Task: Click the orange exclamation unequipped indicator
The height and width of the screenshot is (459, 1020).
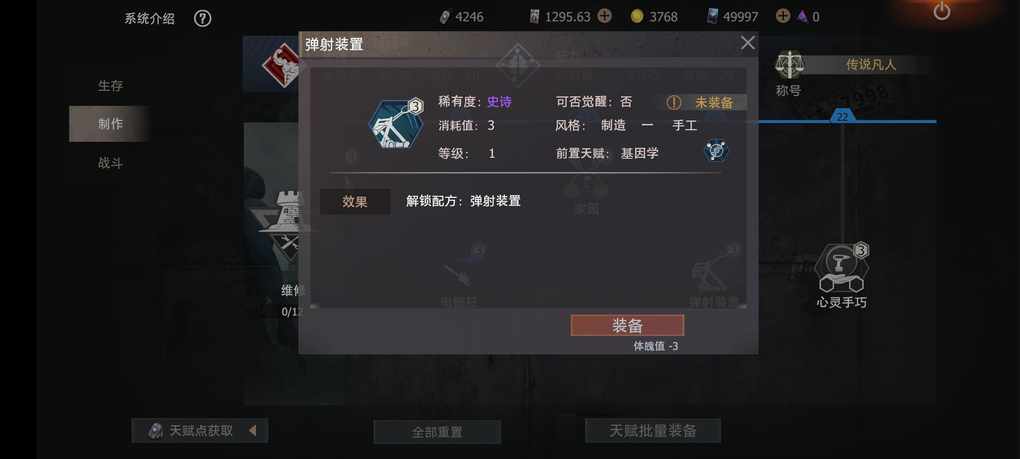Action: point(674,103)
